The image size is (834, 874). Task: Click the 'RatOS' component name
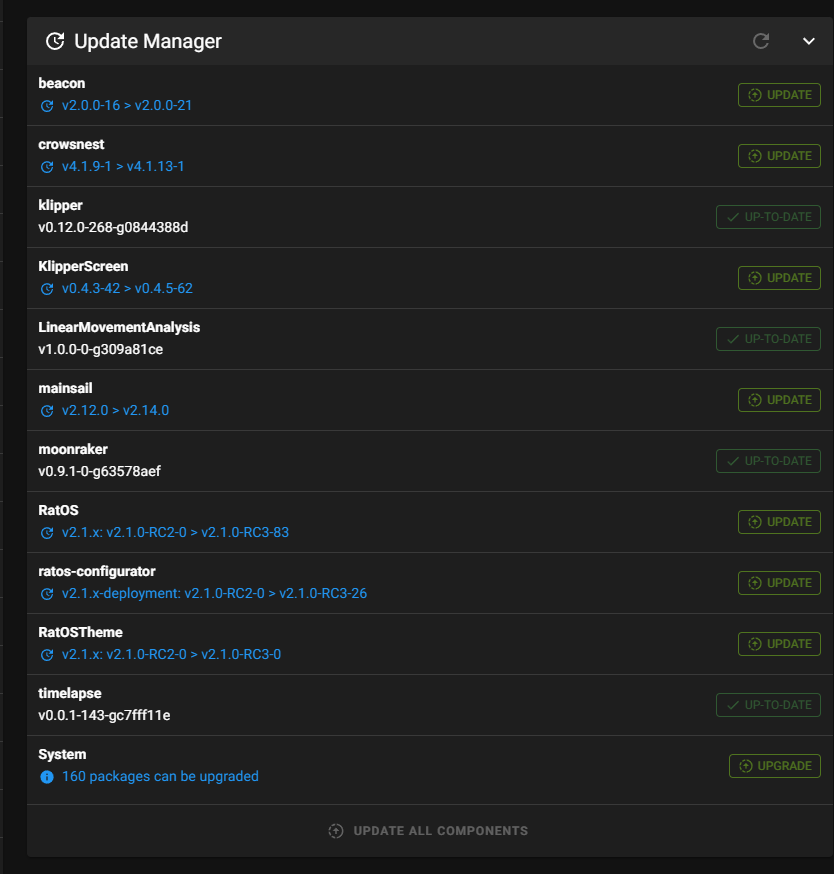click(59, 511)
